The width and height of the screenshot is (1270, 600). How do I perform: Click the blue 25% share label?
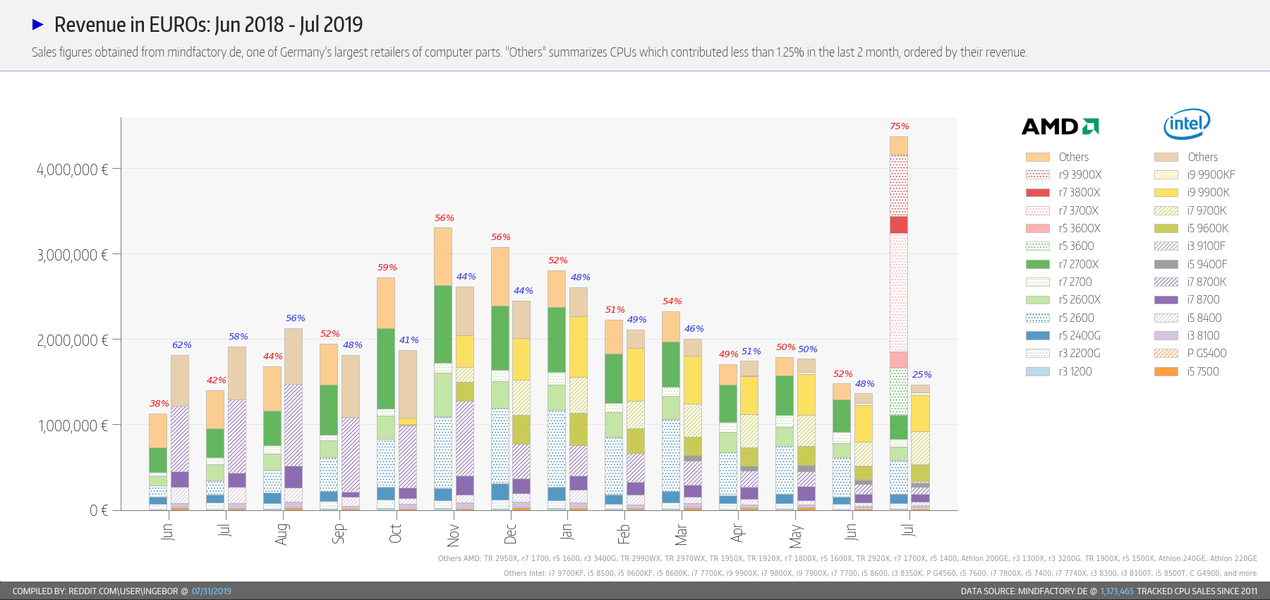[920, 375]
